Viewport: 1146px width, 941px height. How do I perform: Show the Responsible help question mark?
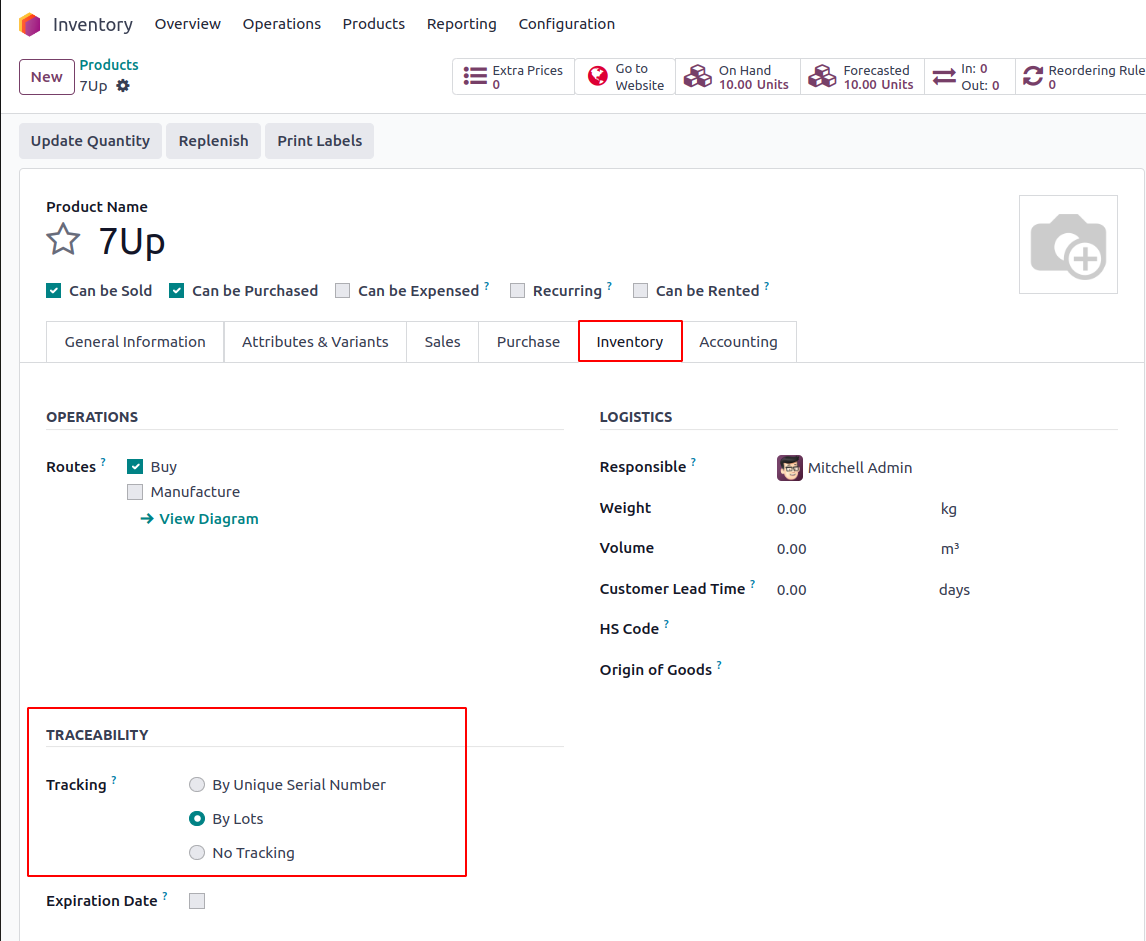693,462
